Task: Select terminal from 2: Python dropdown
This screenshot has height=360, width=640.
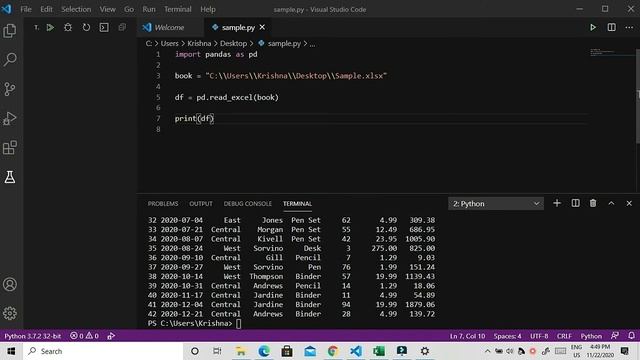Action: click(x=496, y=203)
